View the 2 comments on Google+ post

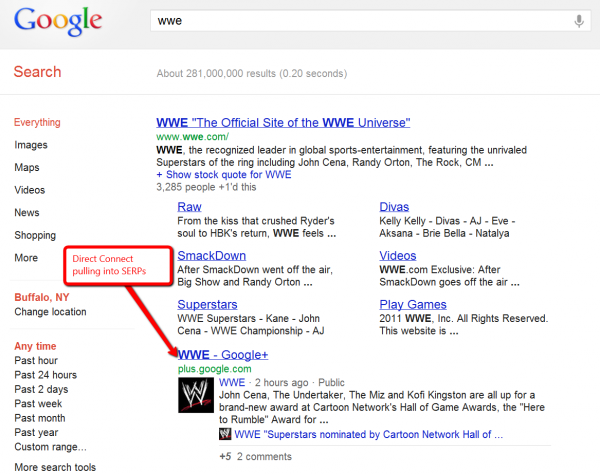pos(264,457)
